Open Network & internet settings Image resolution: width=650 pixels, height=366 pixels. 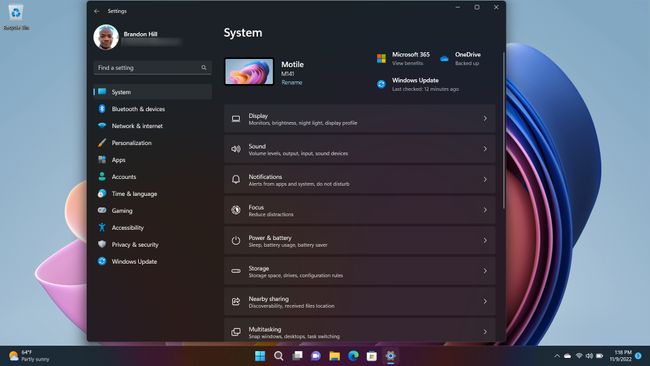(x=153, y=126)
